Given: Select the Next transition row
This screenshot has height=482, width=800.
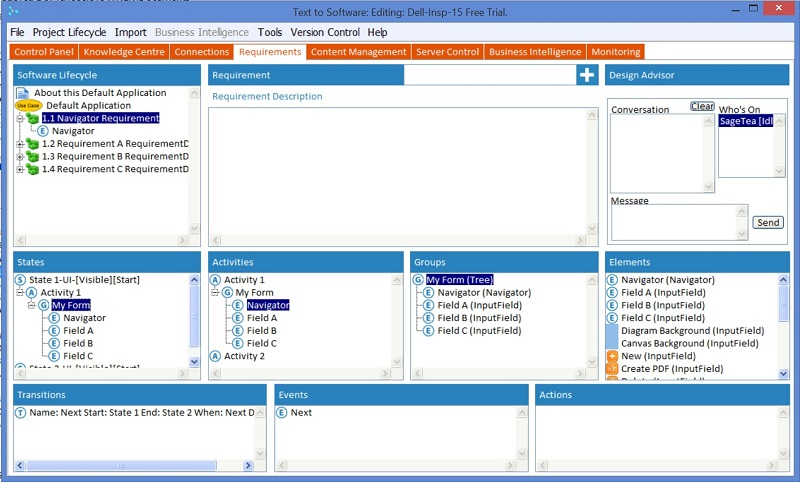Looking at the screenshot, I should pyautogui.click(x=141, y=413).
